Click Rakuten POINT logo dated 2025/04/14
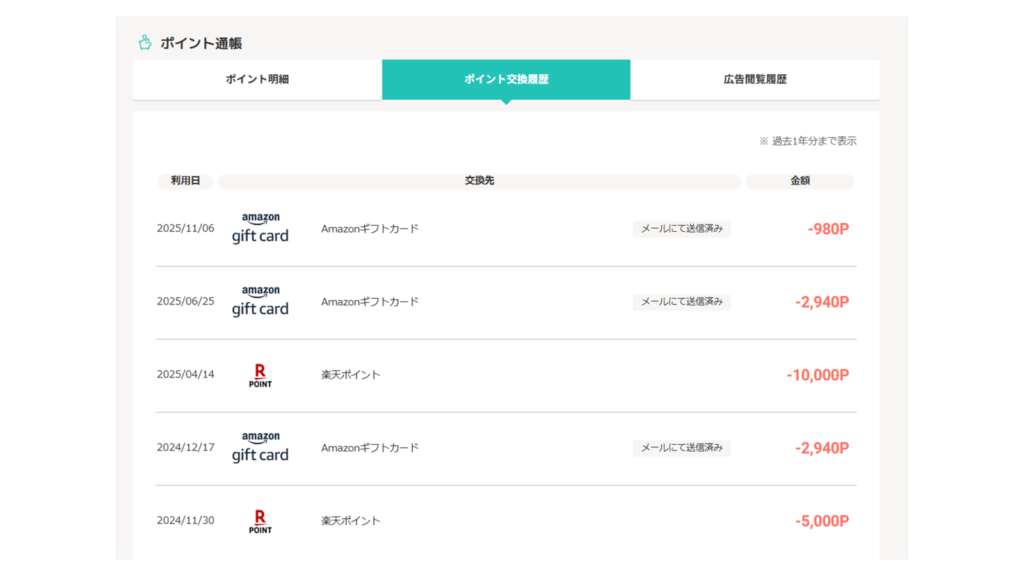This screenshot has height=576, width=1024. (x=260, y=375)
